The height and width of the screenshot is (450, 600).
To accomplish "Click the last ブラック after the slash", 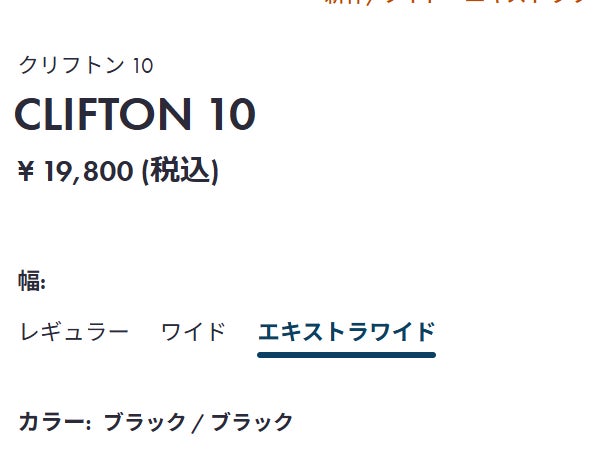I will (x=251, y=422).
